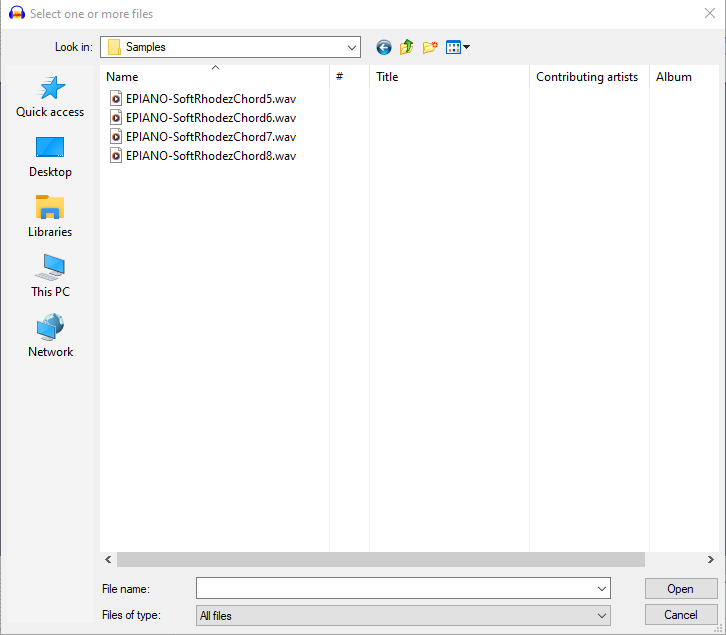Click the horizontal scrollbar right arrow
This screenshot has height=635, width=726.
(x=711, y=560)
